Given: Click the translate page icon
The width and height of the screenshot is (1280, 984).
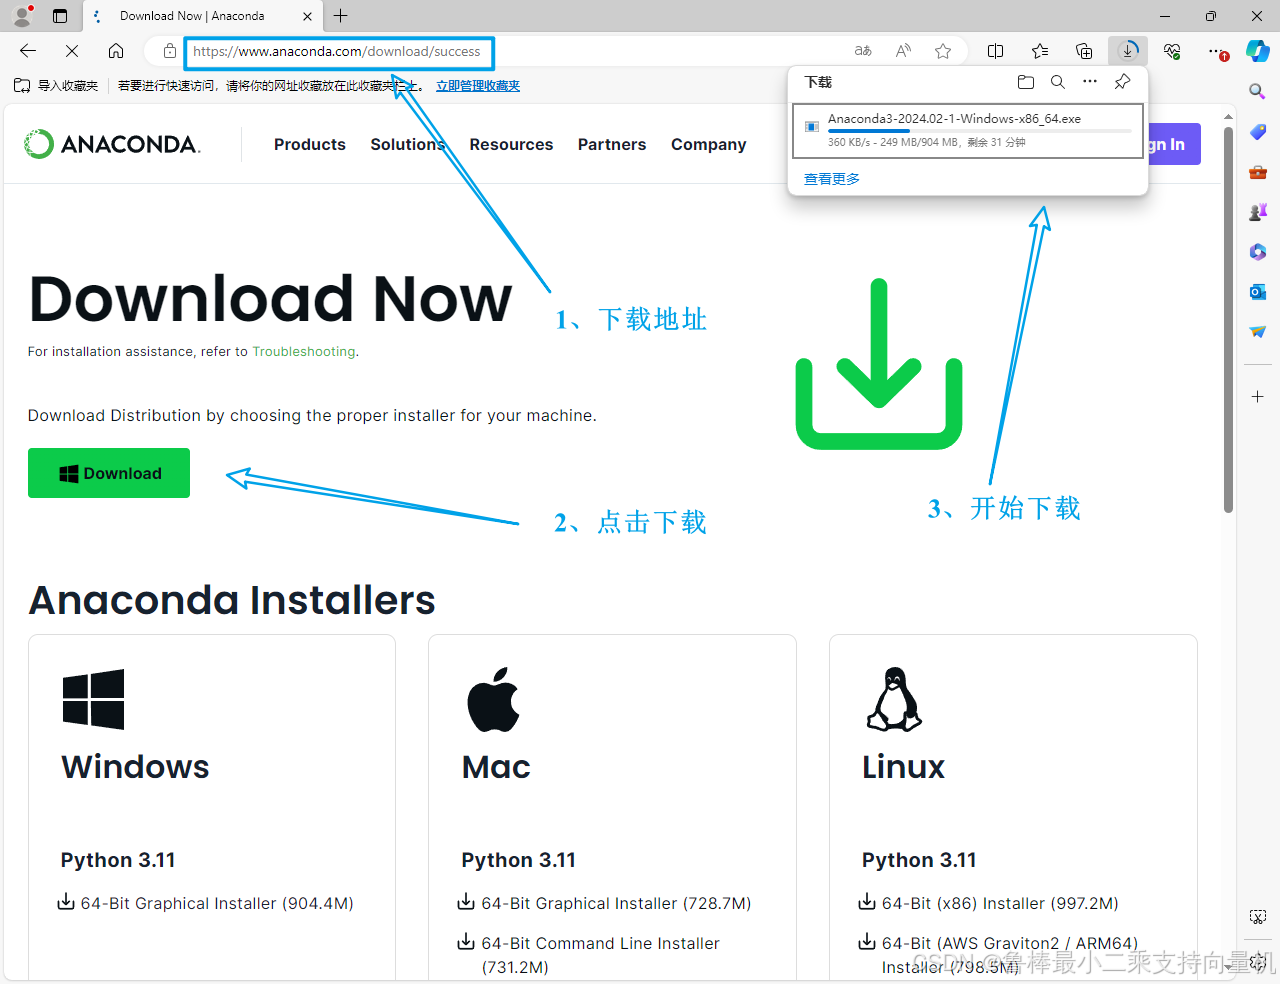Looking at the screenshot, I should tap(863, 51).
